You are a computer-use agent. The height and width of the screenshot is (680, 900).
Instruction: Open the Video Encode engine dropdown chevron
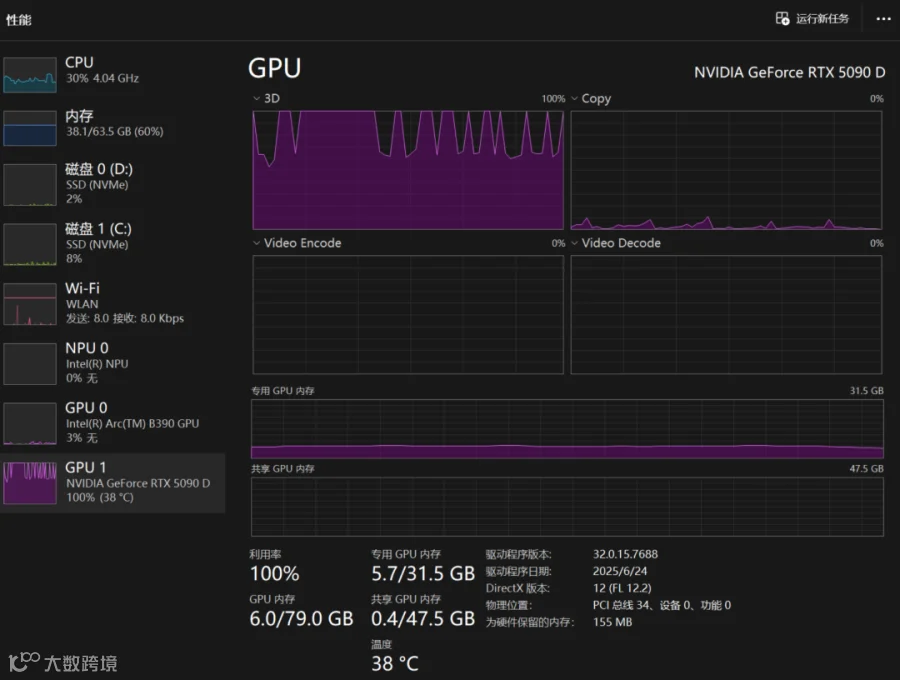(256, 243)
